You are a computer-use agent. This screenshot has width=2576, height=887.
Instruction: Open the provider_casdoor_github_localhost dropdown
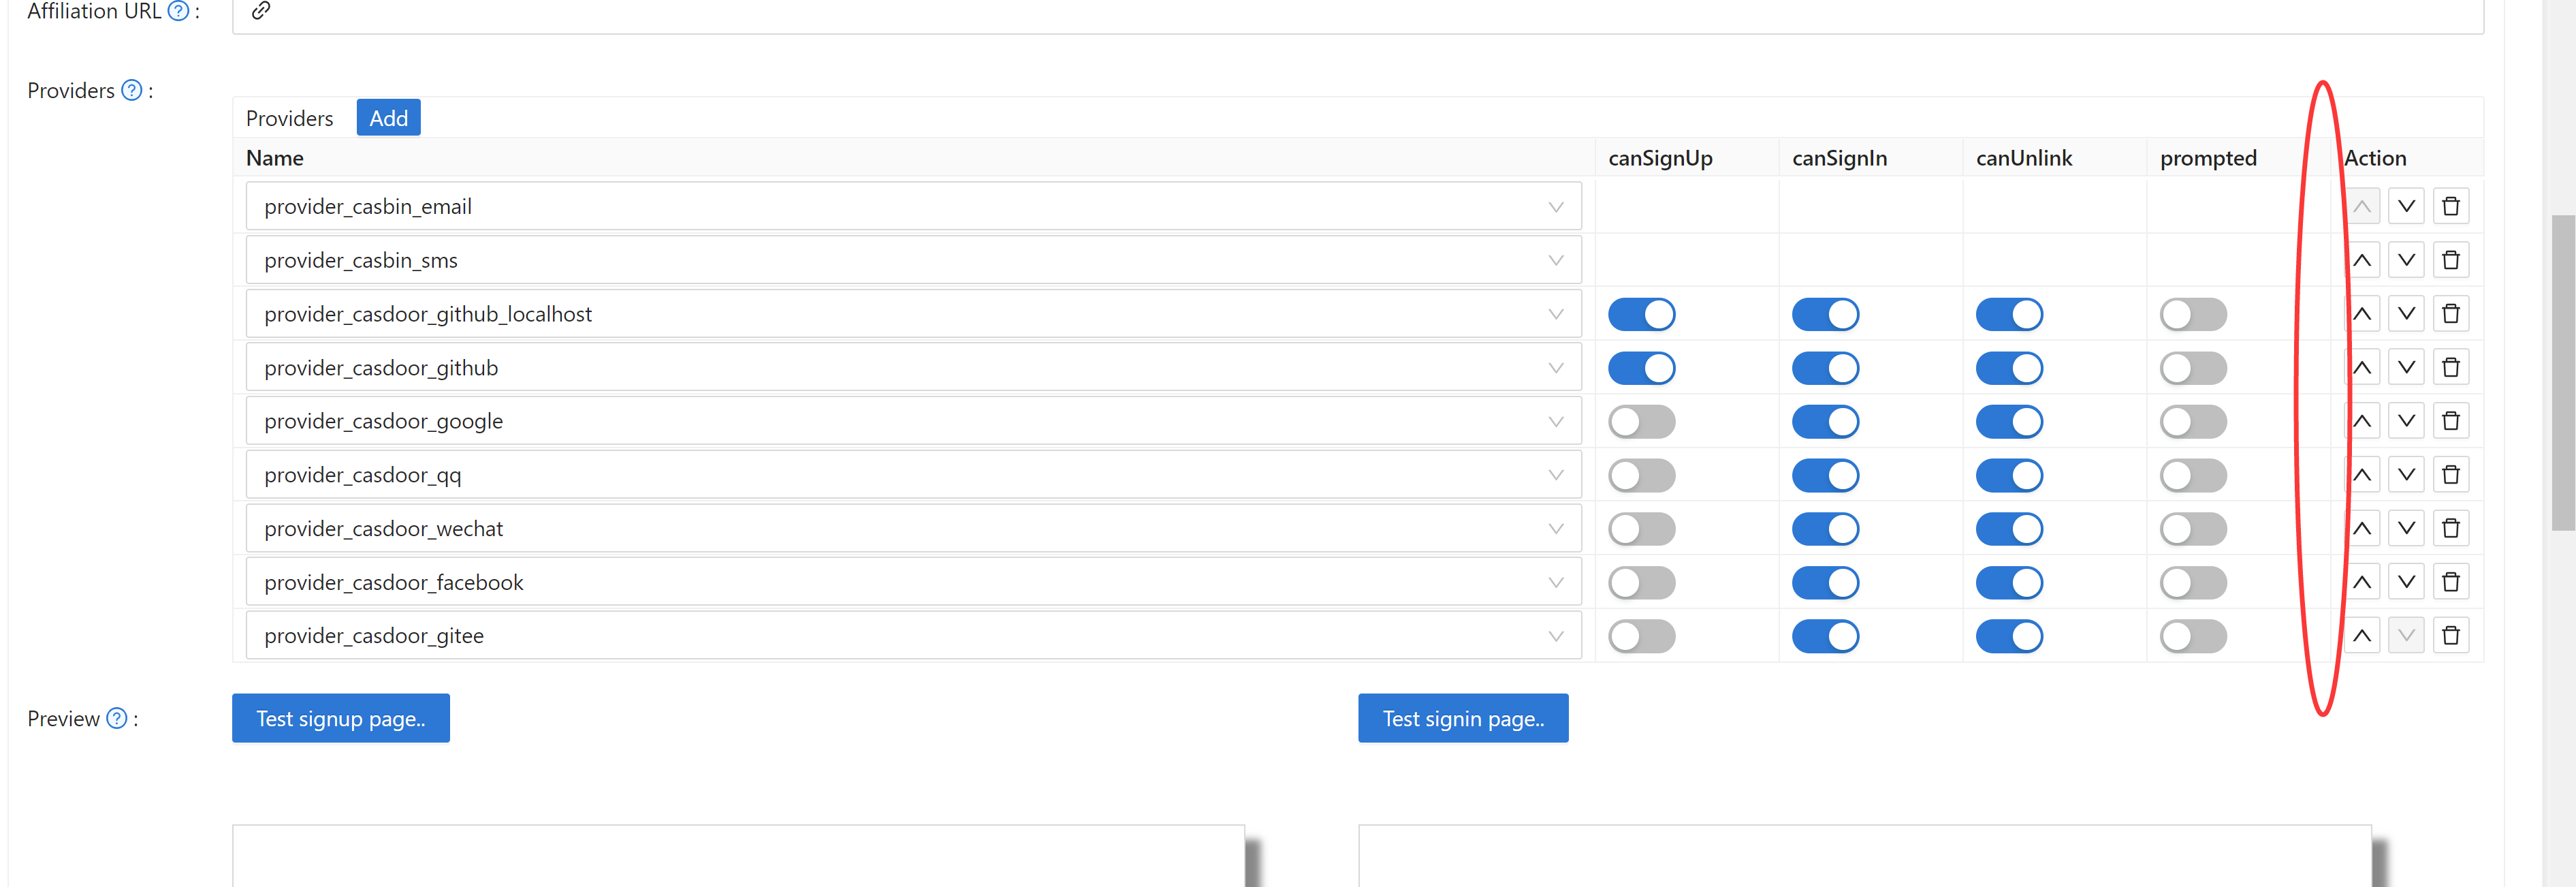click(x=1556, y=313)
